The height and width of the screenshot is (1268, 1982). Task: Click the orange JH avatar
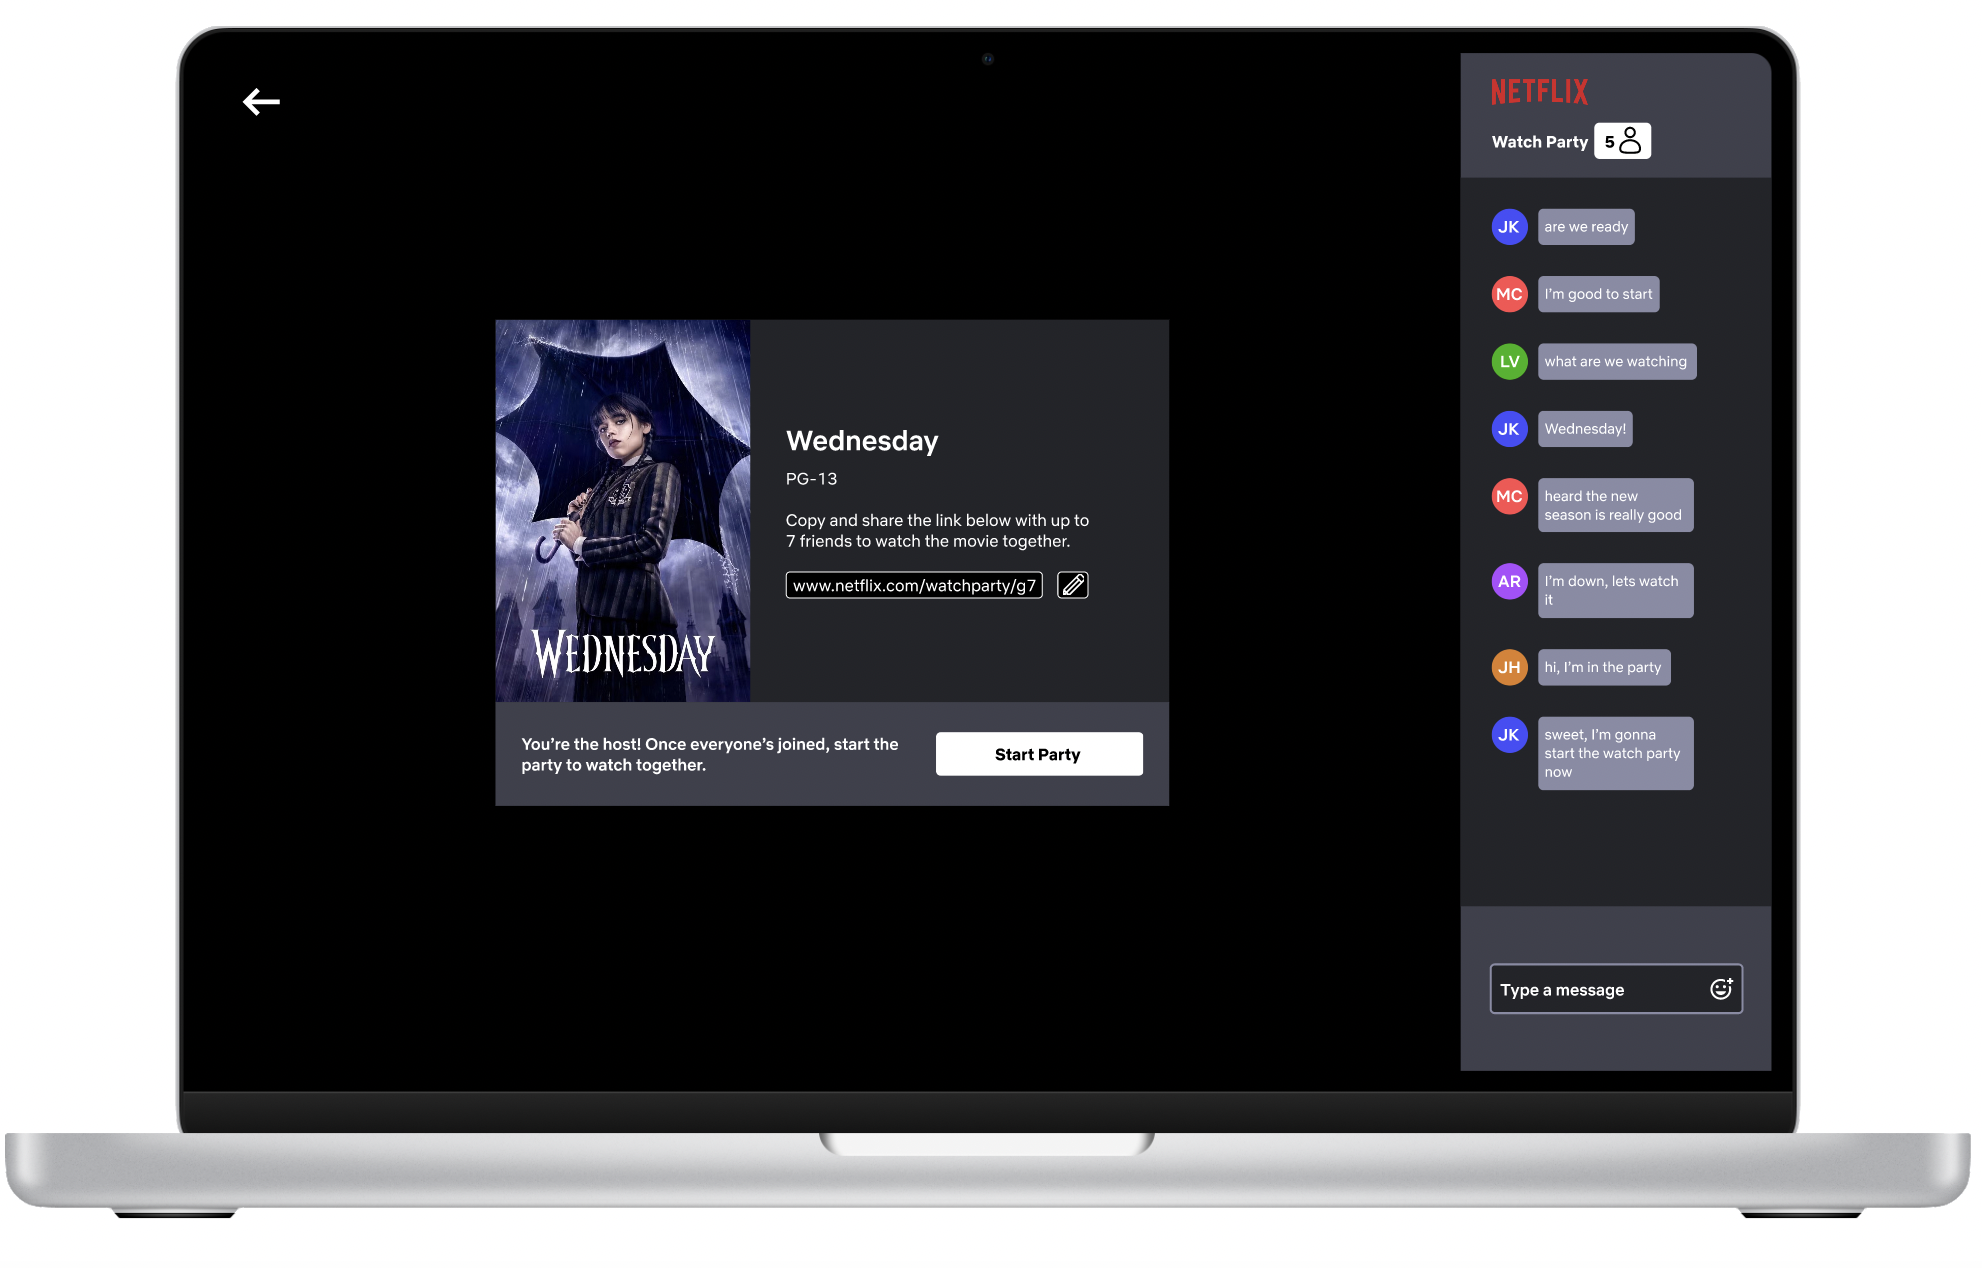point(1509,667)
